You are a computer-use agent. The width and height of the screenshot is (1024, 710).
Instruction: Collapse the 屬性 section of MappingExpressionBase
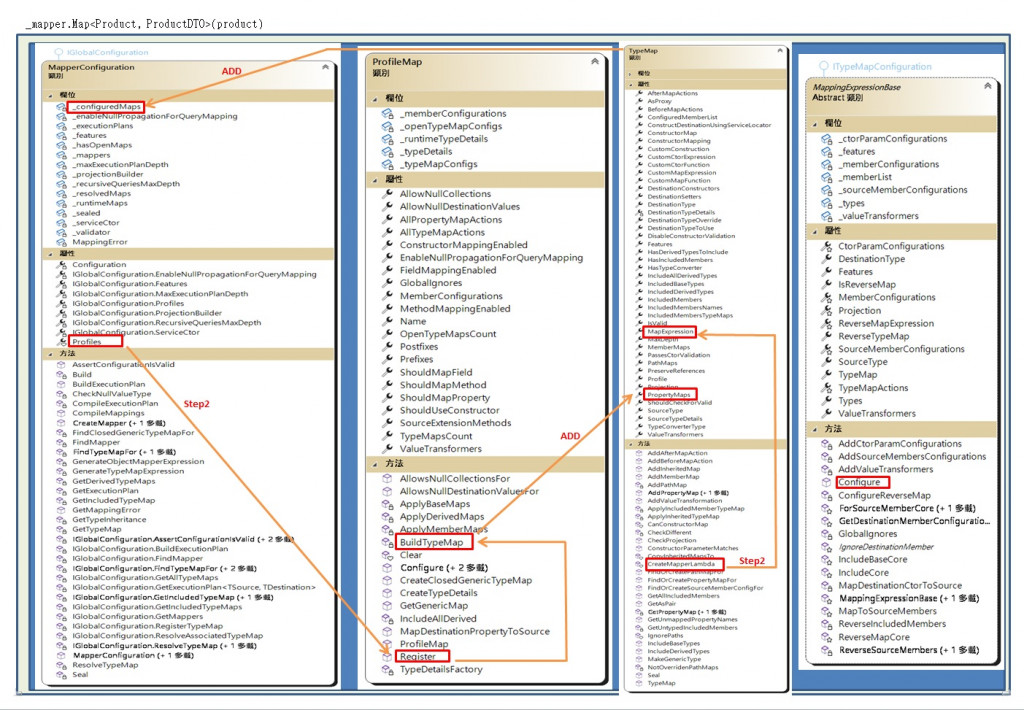(815, 231)
